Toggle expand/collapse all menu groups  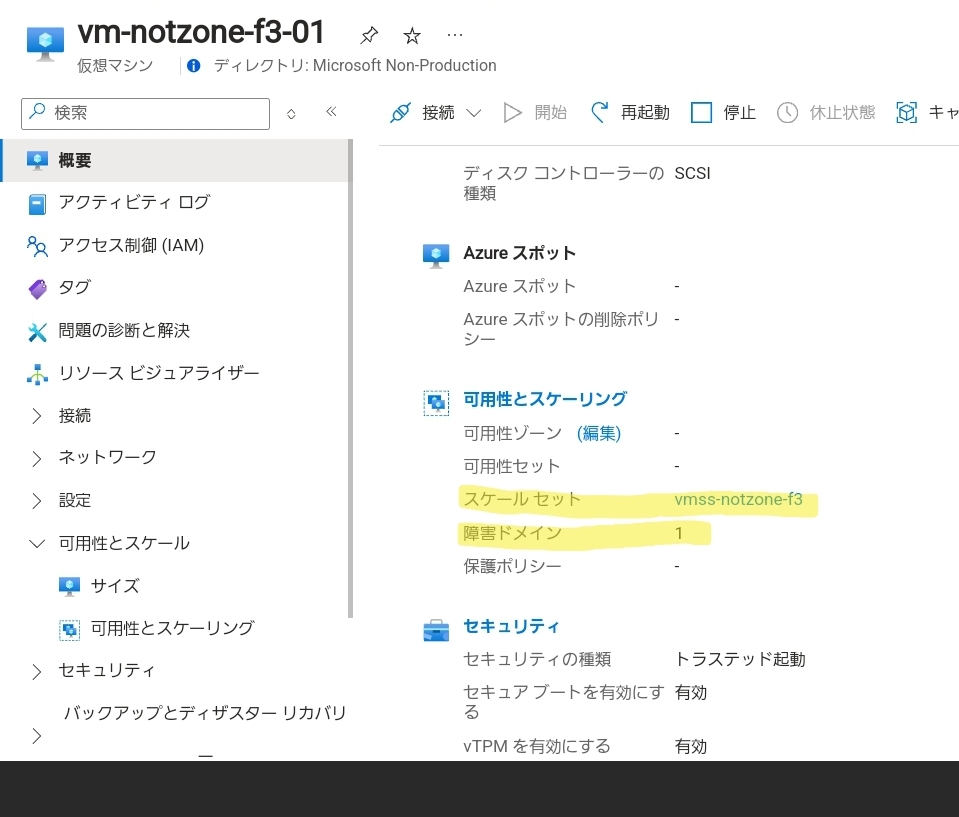coord(291,114)
